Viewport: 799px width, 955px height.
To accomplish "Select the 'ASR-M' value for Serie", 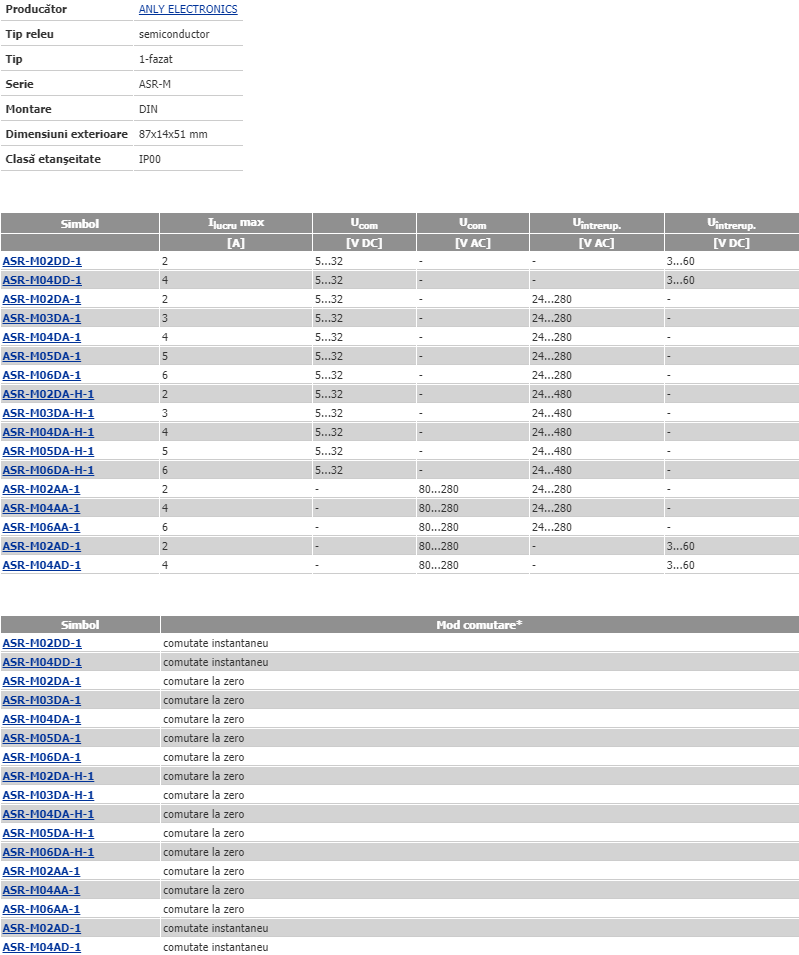I will [x=155, y=84].
